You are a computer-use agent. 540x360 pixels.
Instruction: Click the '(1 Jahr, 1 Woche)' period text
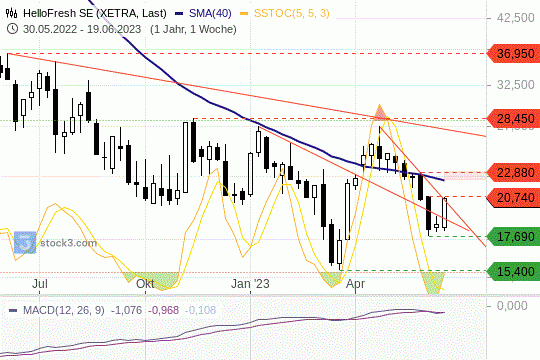(x=193, y=29)
